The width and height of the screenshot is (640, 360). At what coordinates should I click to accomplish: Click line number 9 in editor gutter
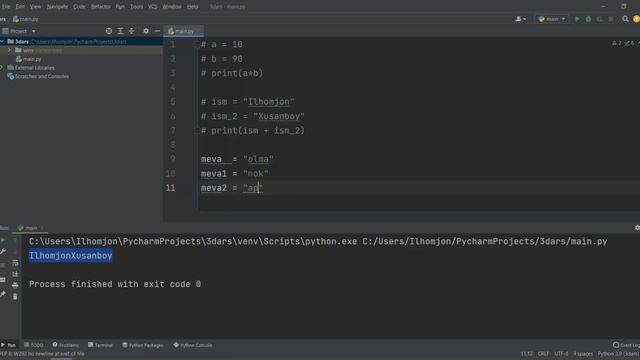click(173, 159)
